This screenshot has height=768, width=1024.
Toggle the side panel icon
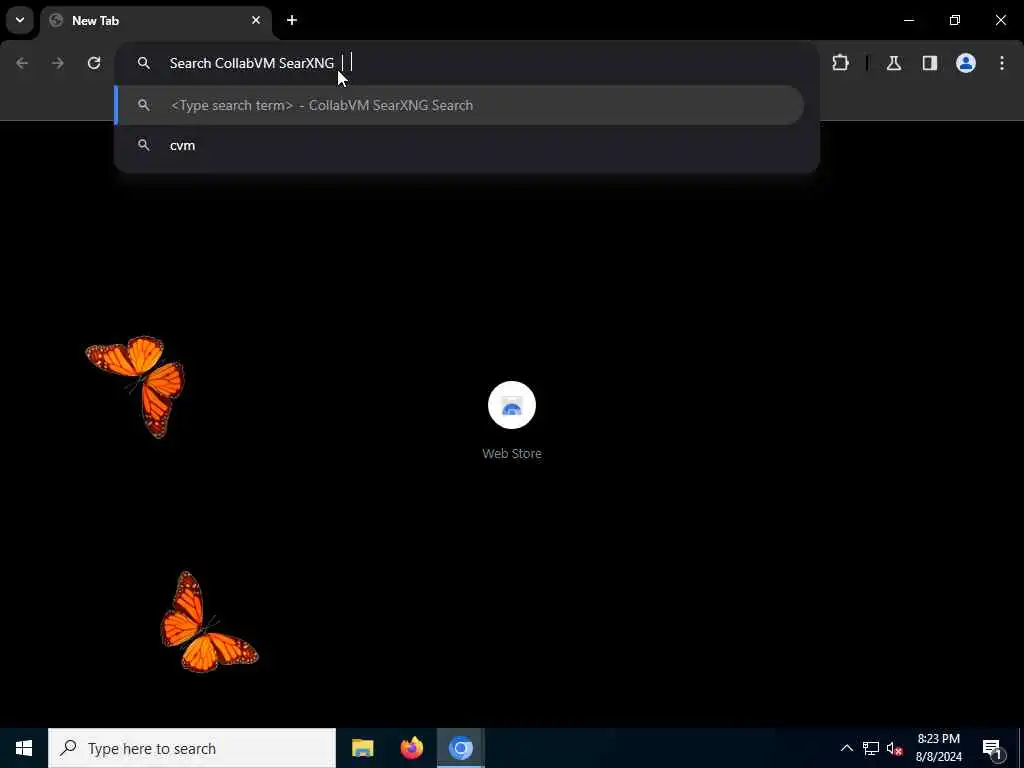[x=930, y=63]
